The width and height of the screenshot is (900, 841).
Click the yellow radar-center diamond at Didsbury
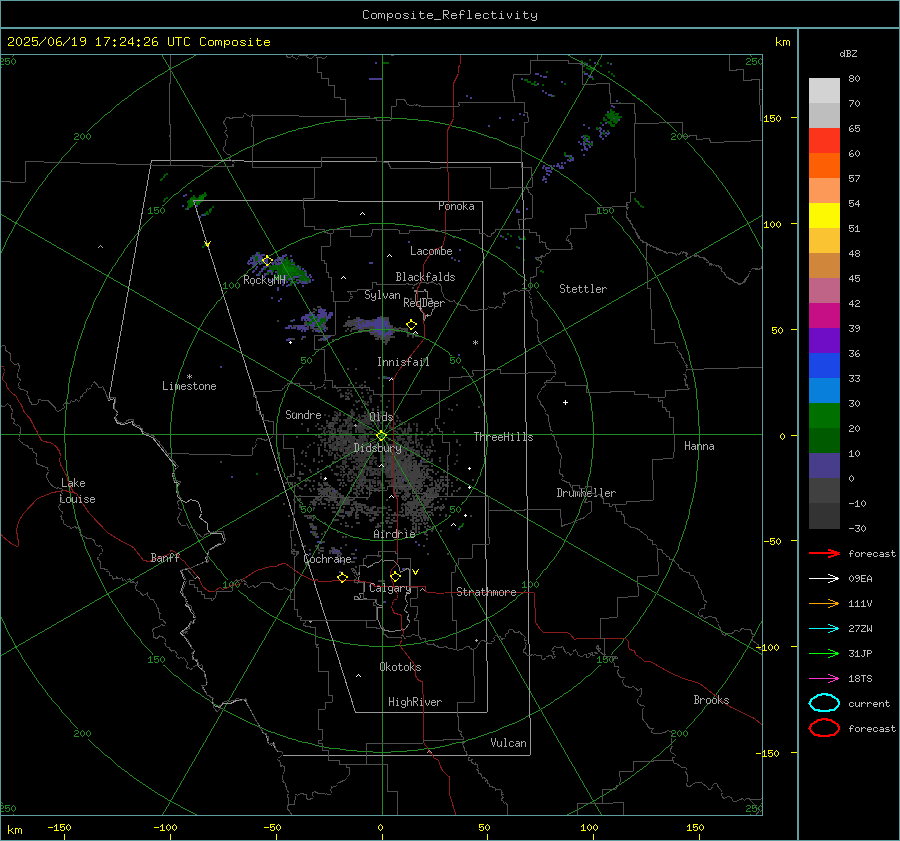coord(381,436)
